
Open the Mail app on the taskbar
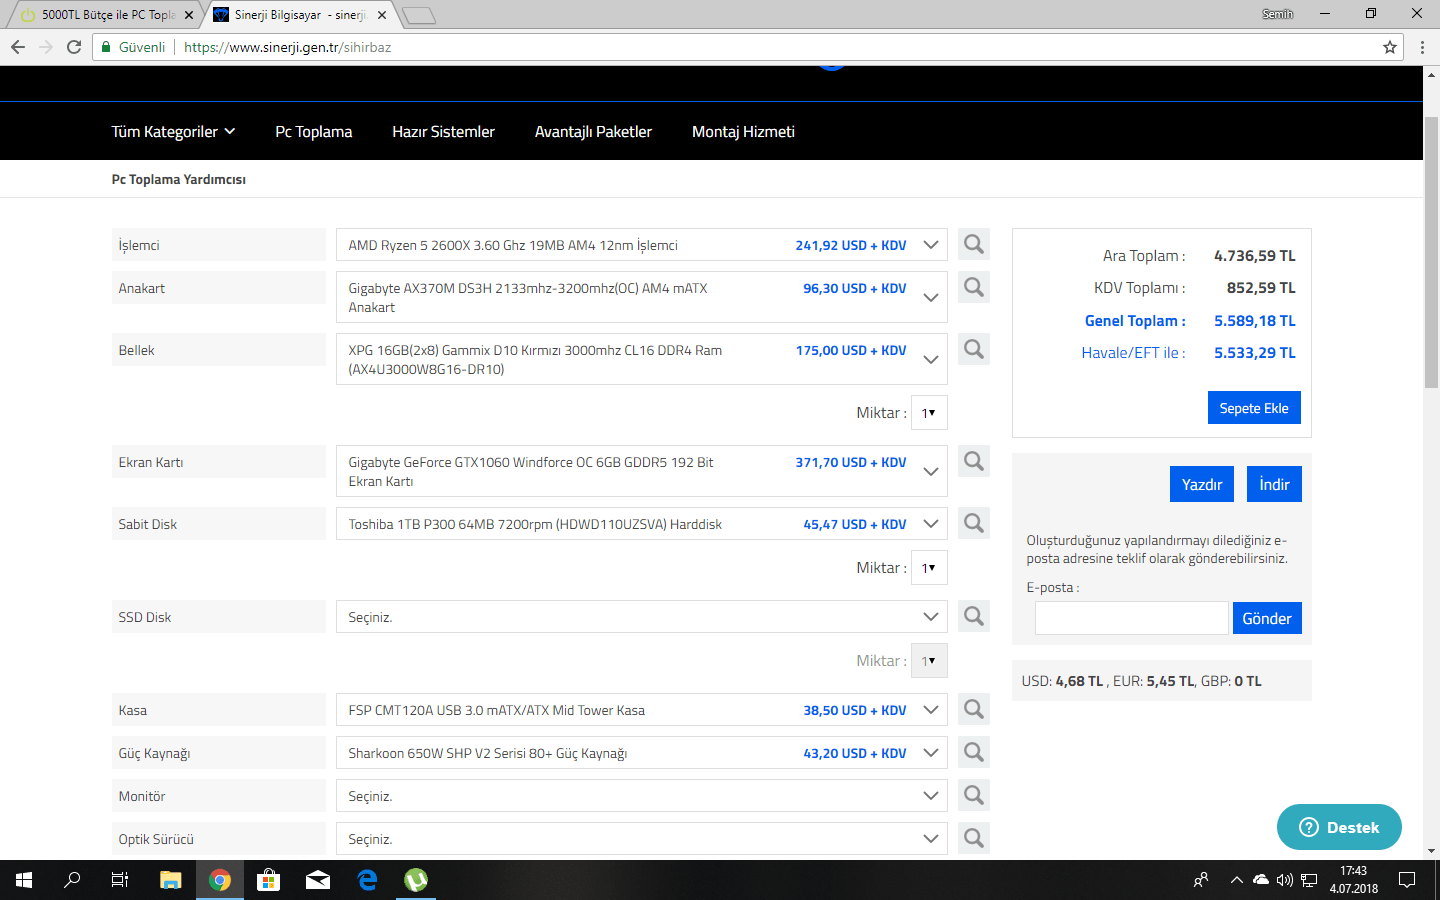point(318,880)
